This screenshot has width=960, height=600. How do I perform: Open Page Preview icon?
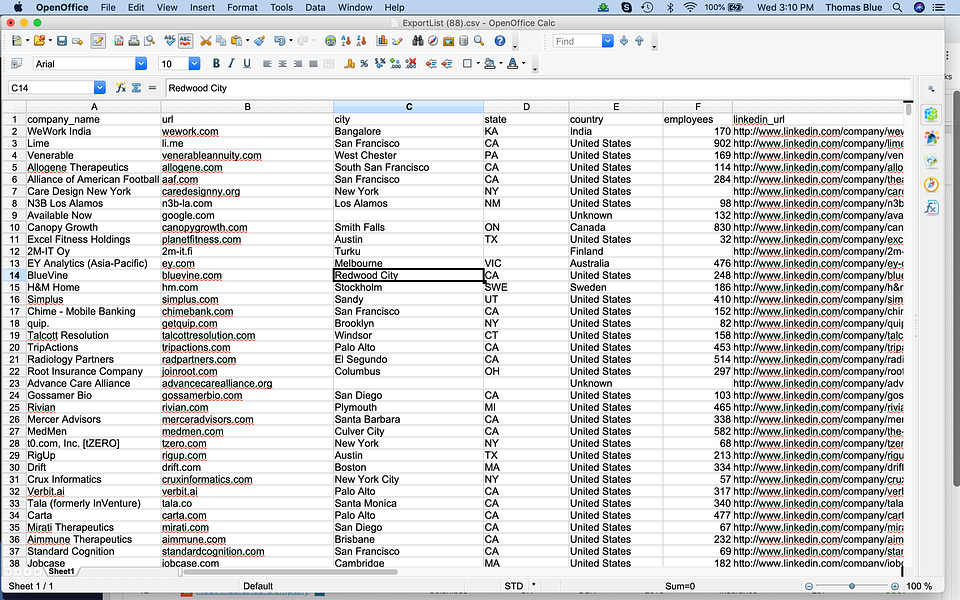click(x=149, y=41)
